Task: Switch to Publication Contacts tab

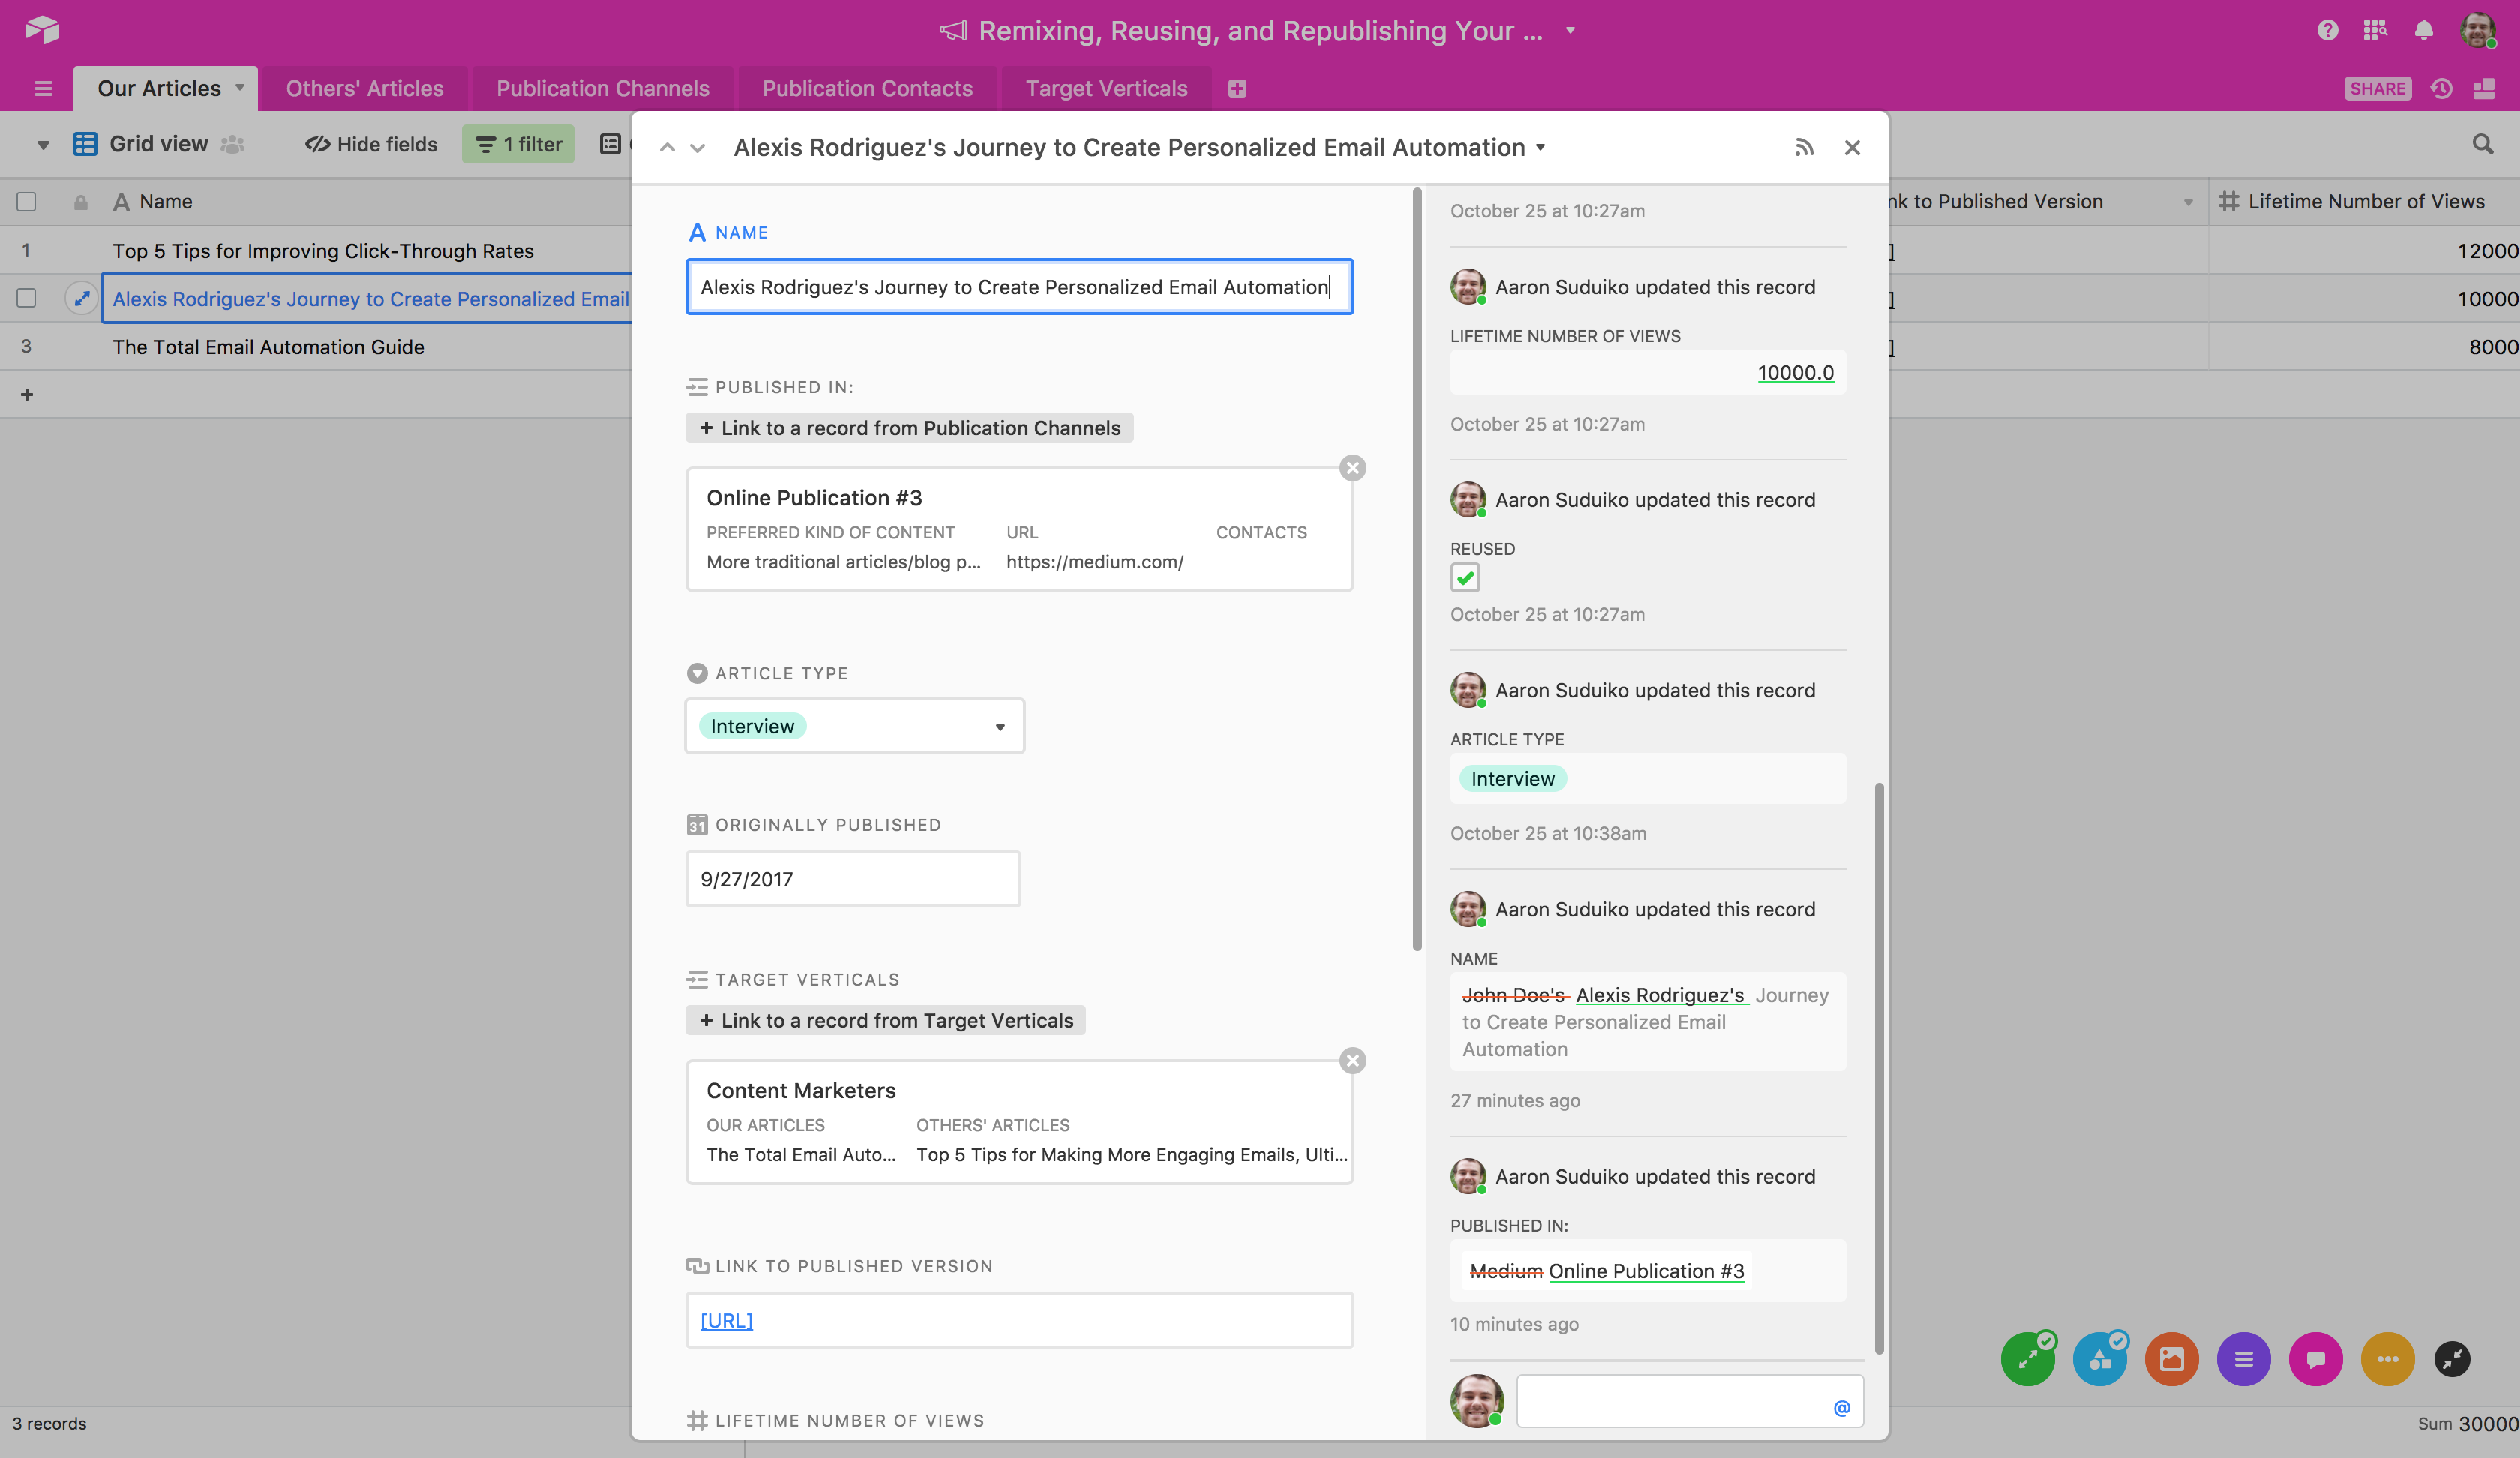Action: pyautogui.click(x=868, y=88)
